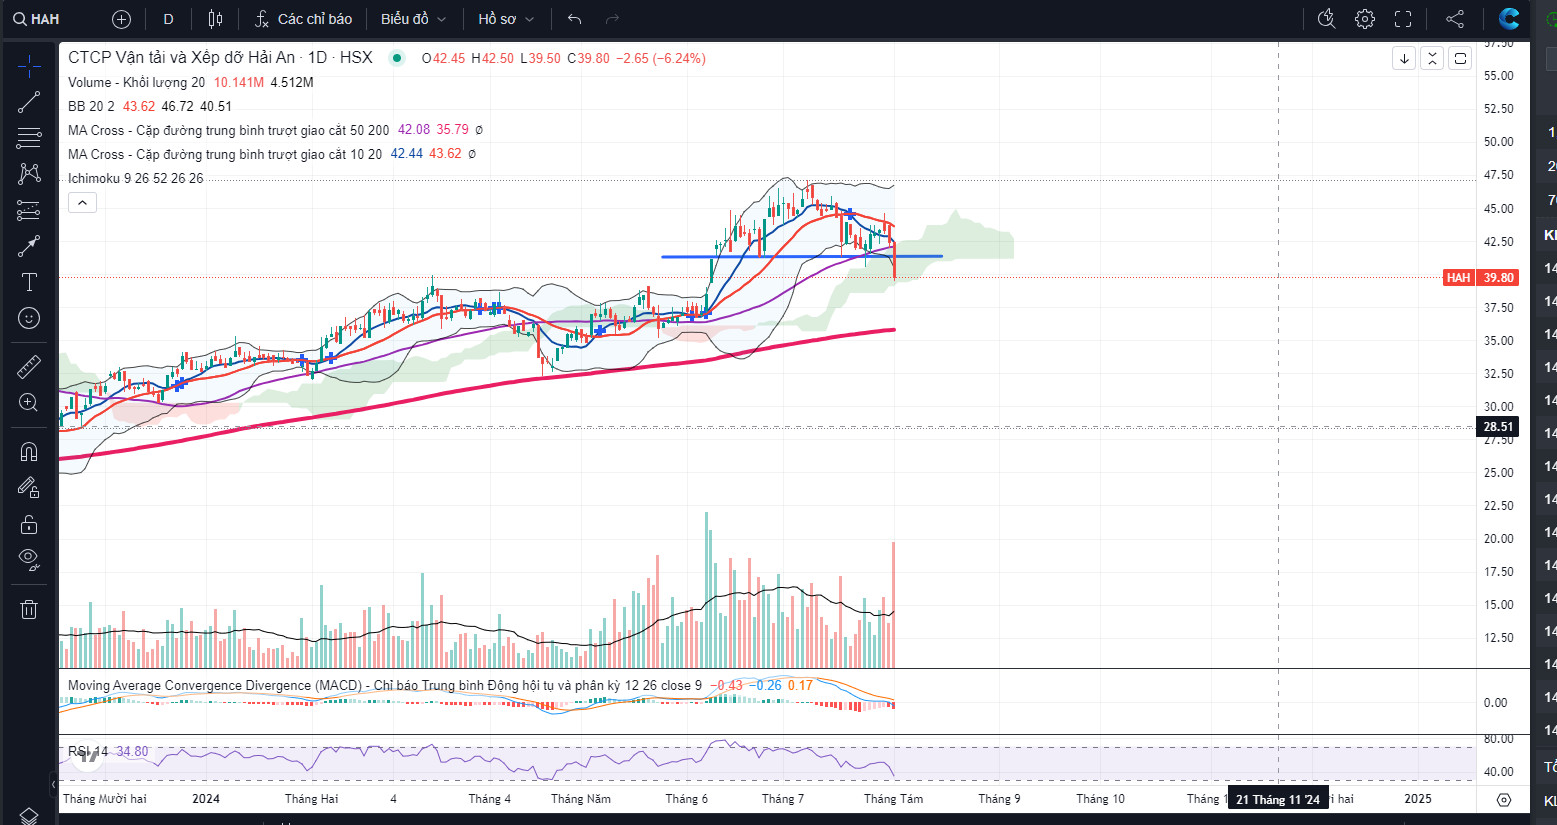Open Các chỉ báo indicators dialog

303,19
